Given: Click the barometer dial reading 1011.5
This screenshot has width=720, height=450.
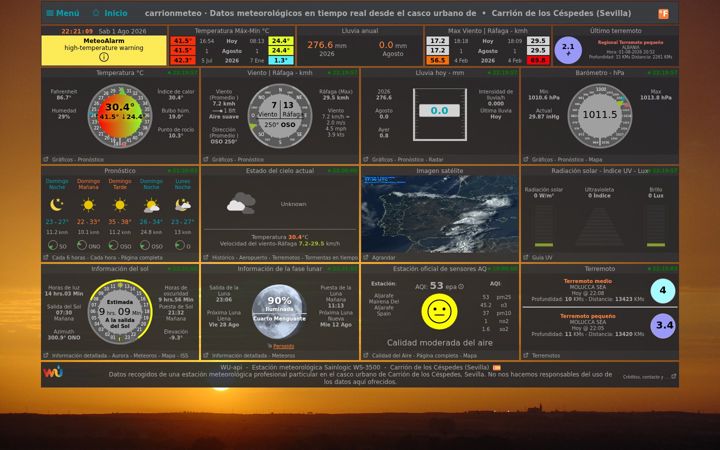Looking at the screenshot, I should 599,116.
